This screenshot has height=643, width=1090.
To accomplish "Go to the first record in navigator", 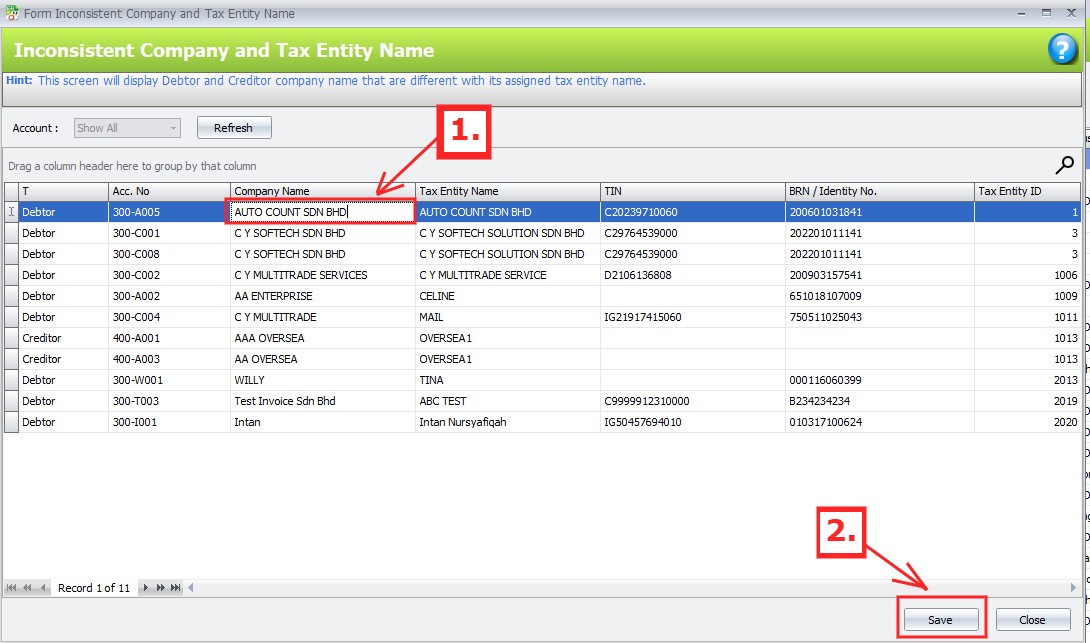I will click(x=13, y=588).
